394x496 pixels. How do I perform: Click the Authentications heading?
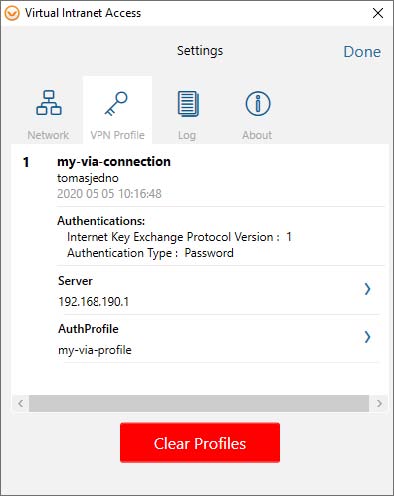point(101,221)
